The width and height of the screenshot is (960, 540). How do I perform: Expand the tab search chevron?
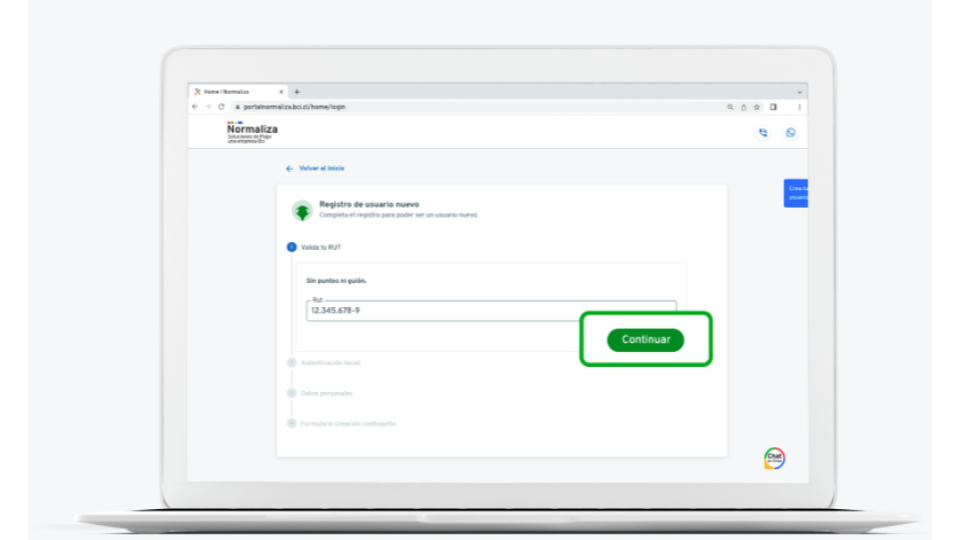click(x=799, y=91)
